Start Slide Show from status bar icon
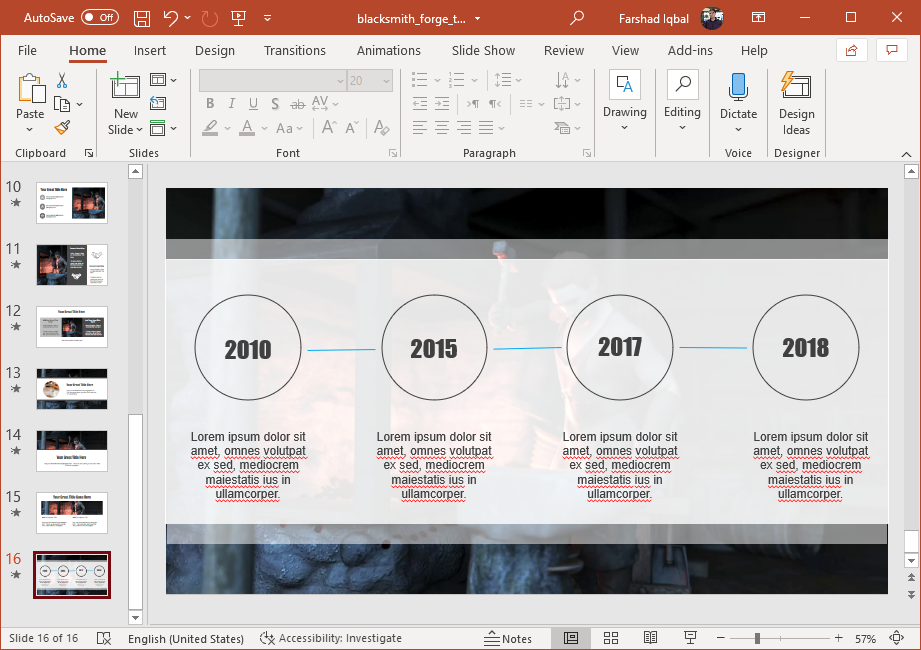The image size is (921, 650). pyautogui.click(x=690, y=638)
